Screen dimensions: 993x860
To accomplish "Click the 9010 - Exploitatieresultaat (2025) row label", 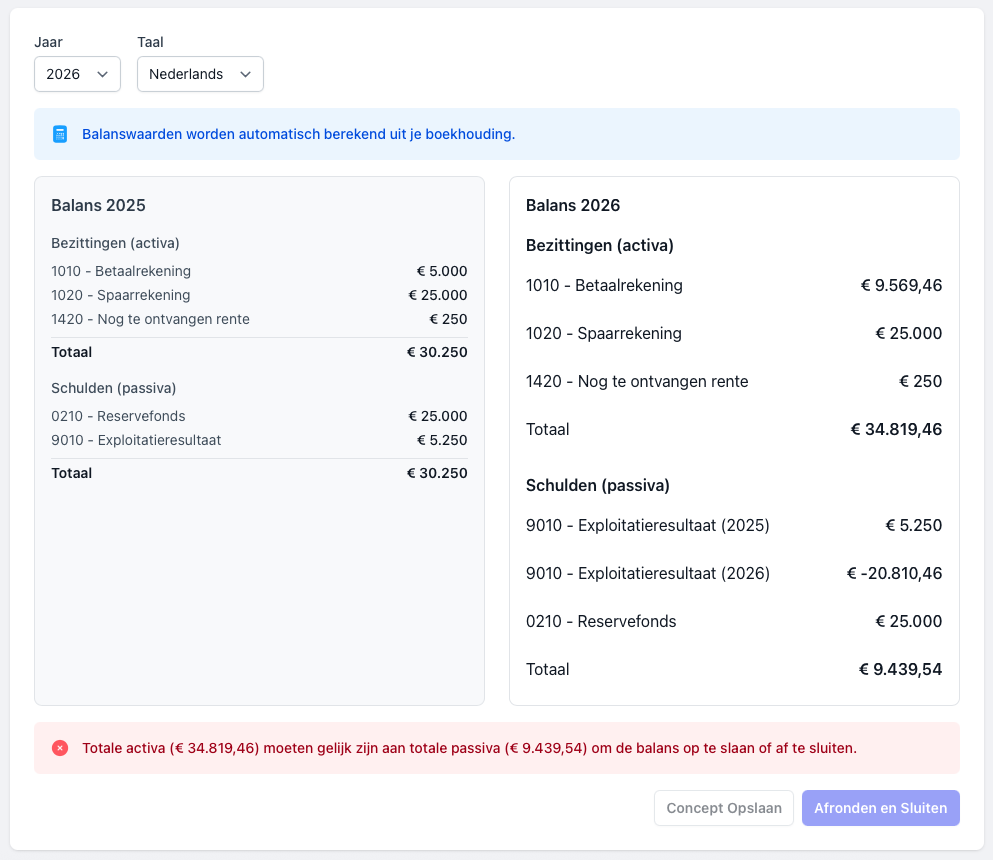I will [647, 525].
